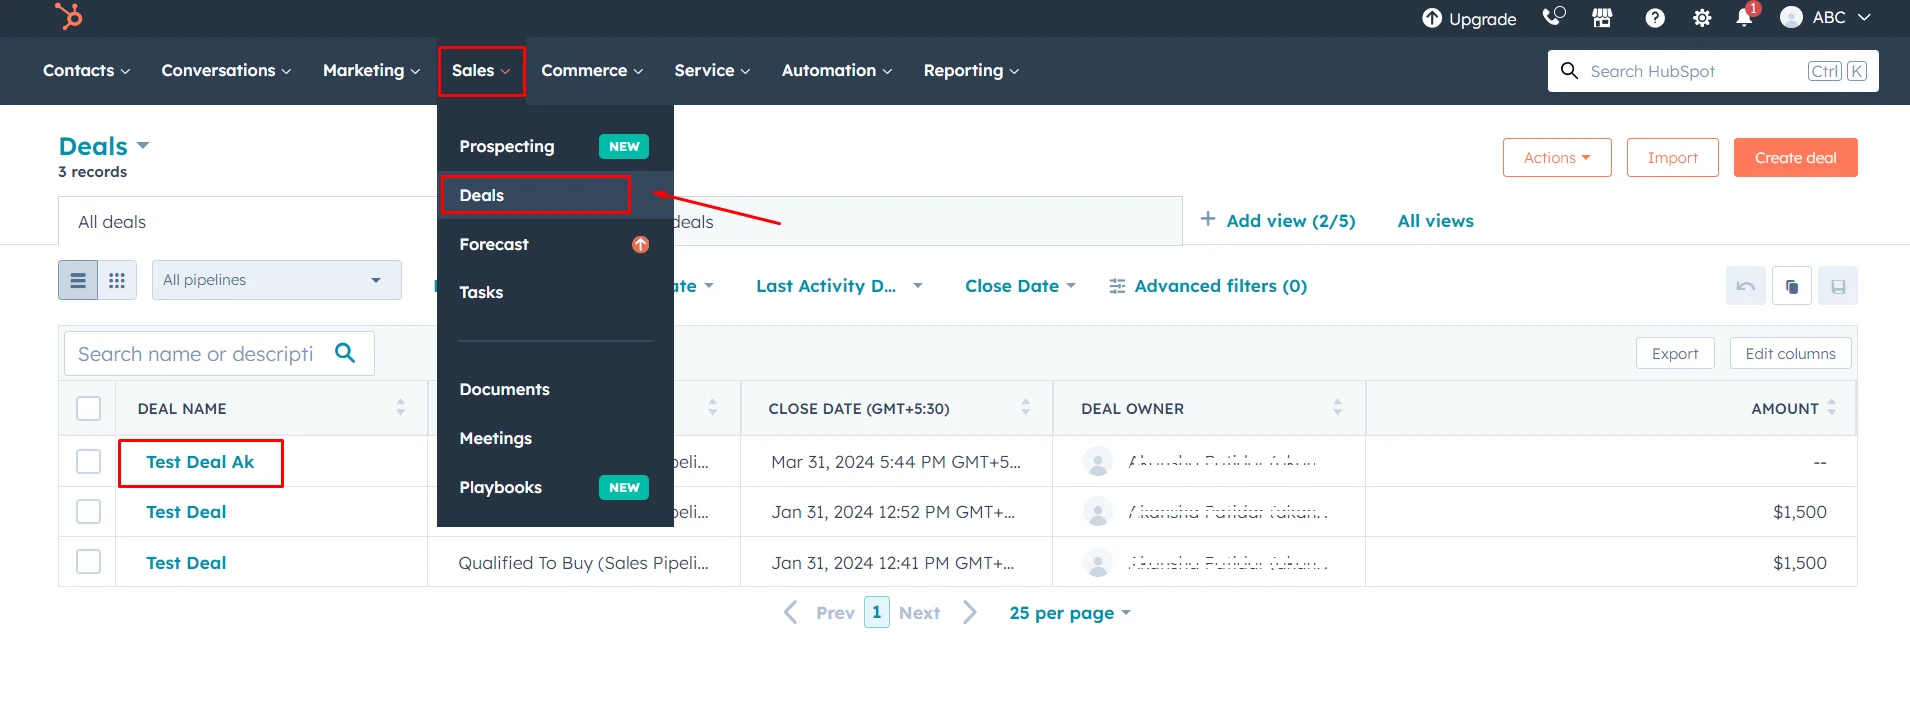Expand the Deals title object switcher
The image size is (1910, 704).
[x=104, y=146]
